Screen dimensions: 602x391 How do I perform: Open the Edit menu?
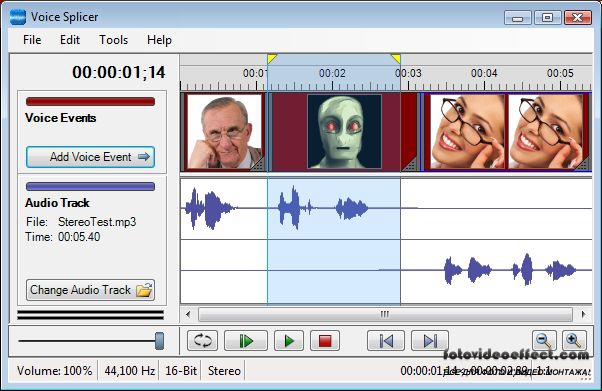pos(70,40)
